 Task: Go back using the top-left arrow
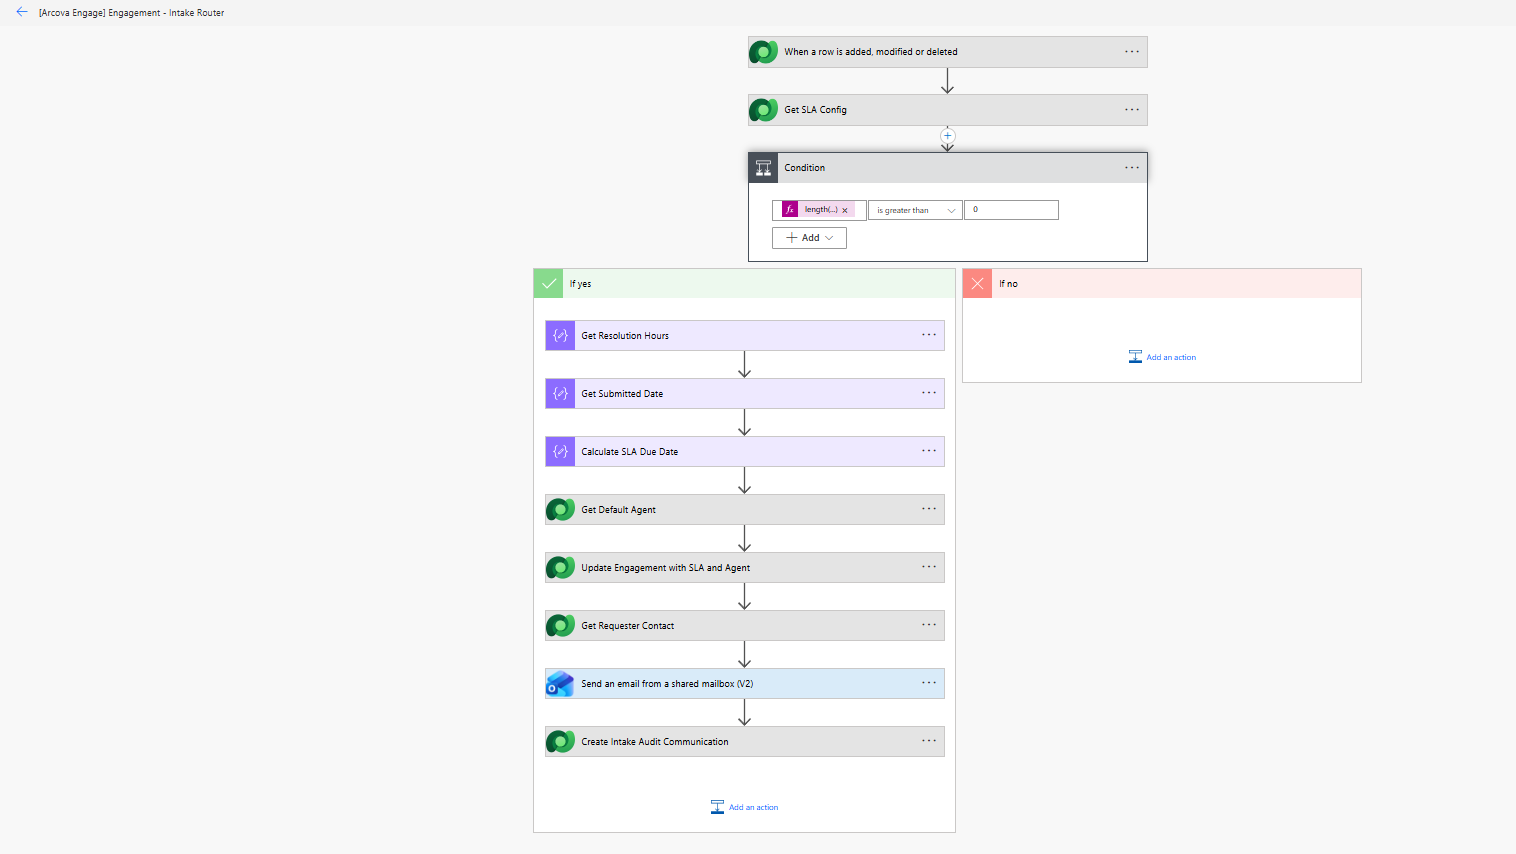point(22,12)
